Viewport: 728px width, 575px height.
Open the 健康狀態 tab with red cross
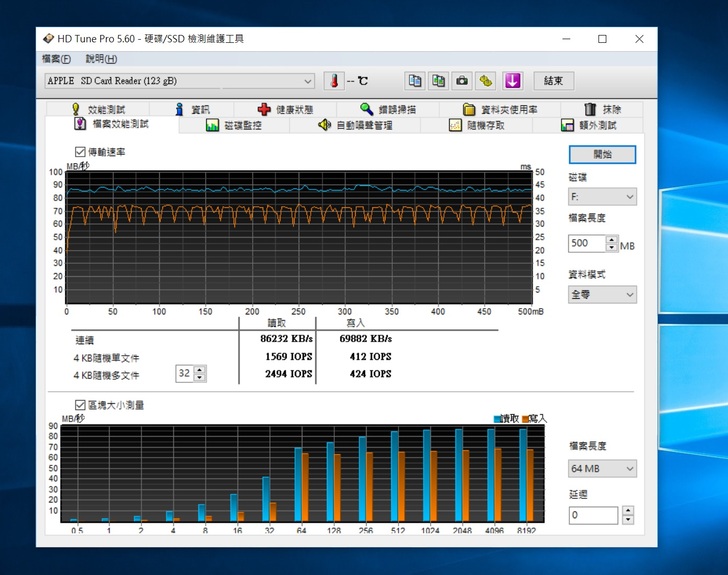tap(285, 109)
